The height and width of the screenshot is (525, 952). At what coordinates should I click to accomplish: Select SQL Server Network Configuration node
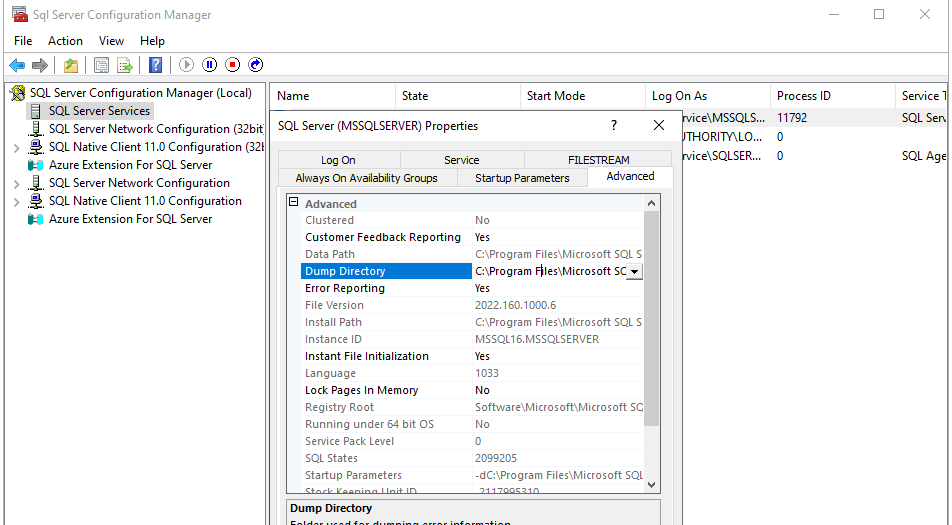click(139, 183)
